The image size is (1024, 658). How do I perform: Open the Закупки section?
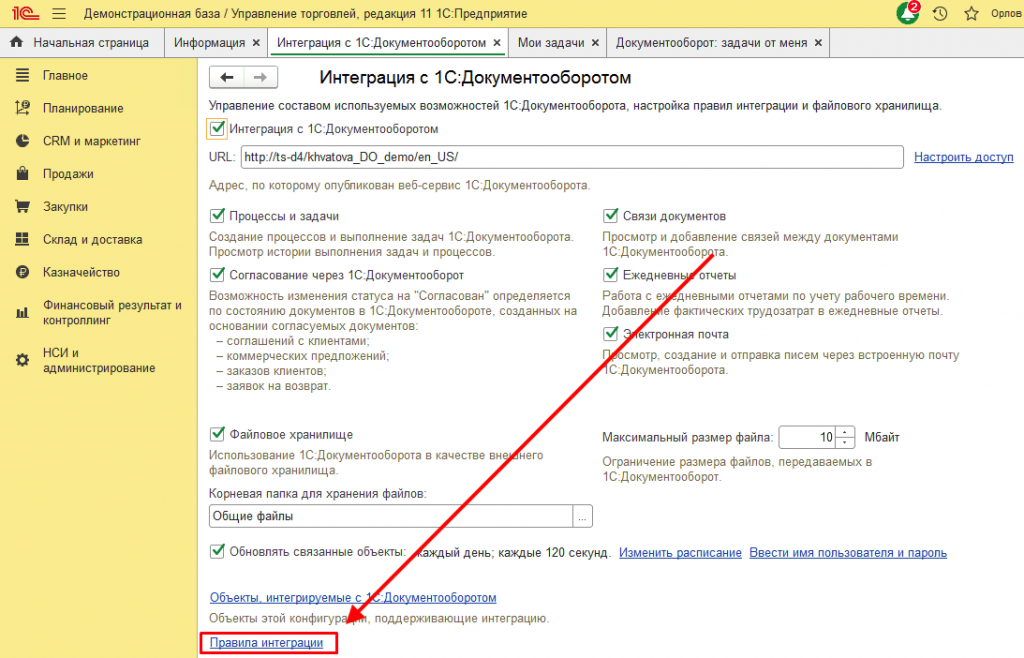tap(65, 206)
